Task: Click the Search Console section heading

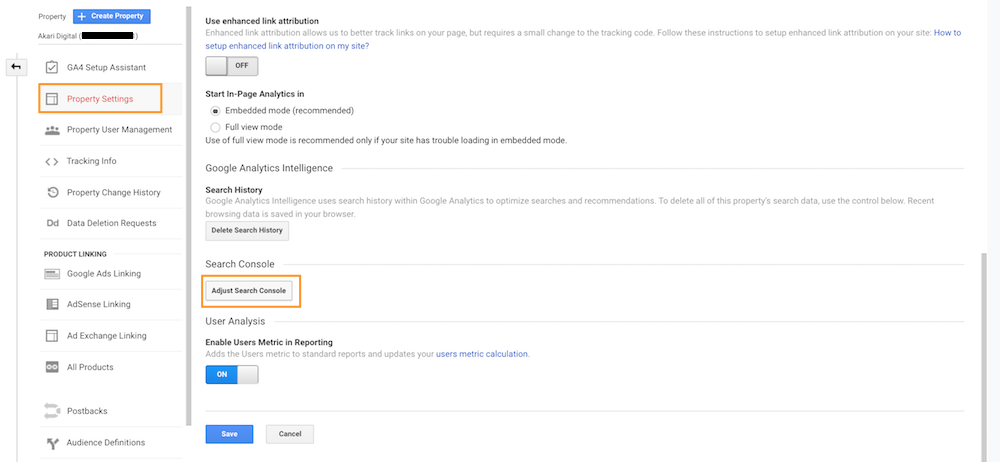Action: 240,264
